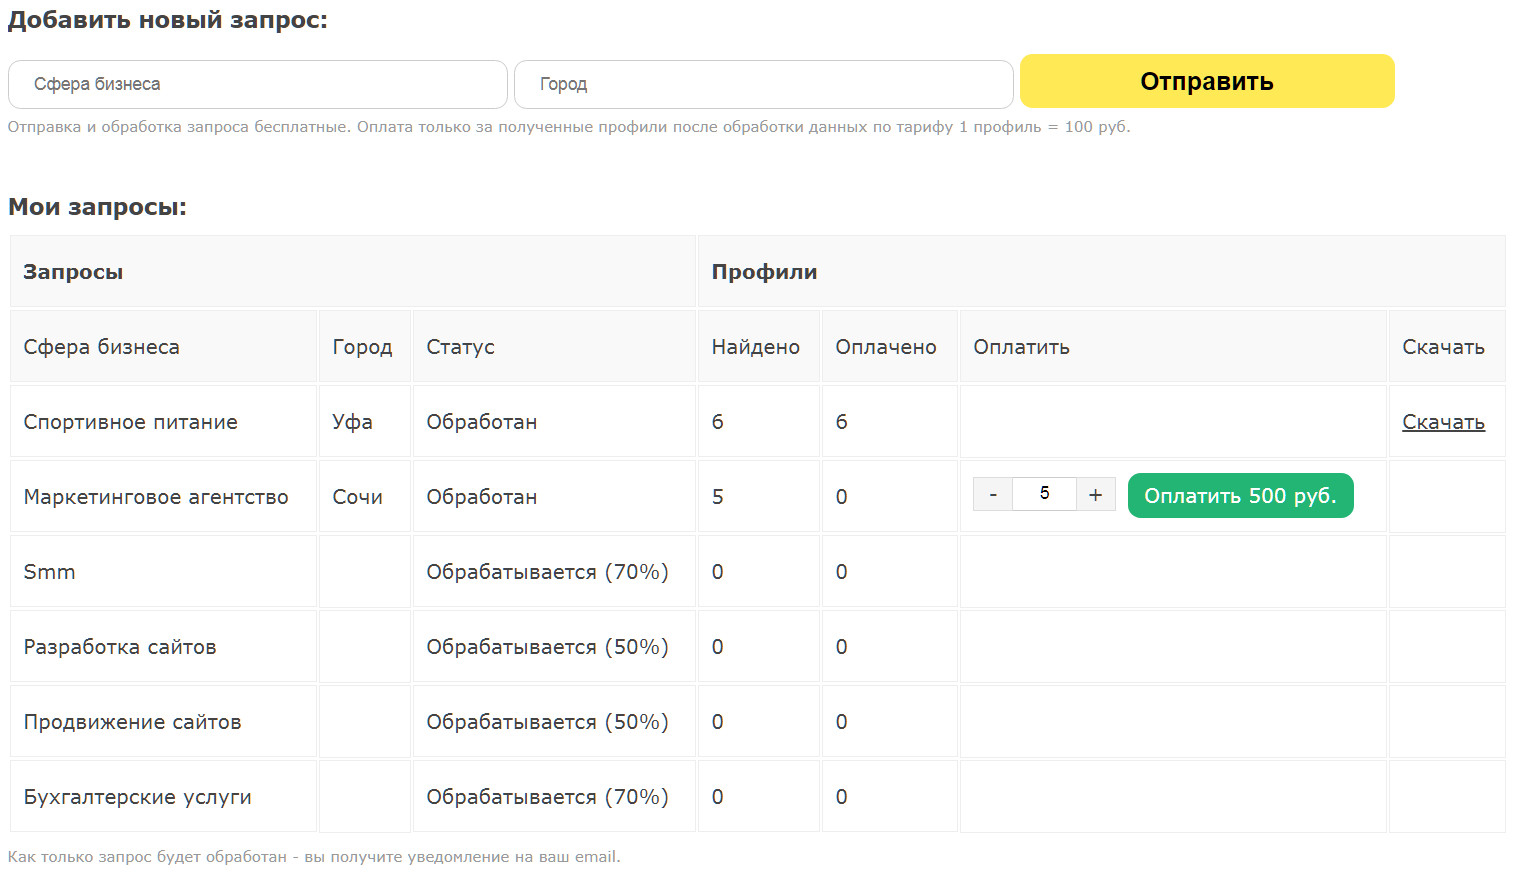The height and width of the screenshot is (878, 1515).
Task: Decrease profile count with minus button
Action: [x=992, y=494]
